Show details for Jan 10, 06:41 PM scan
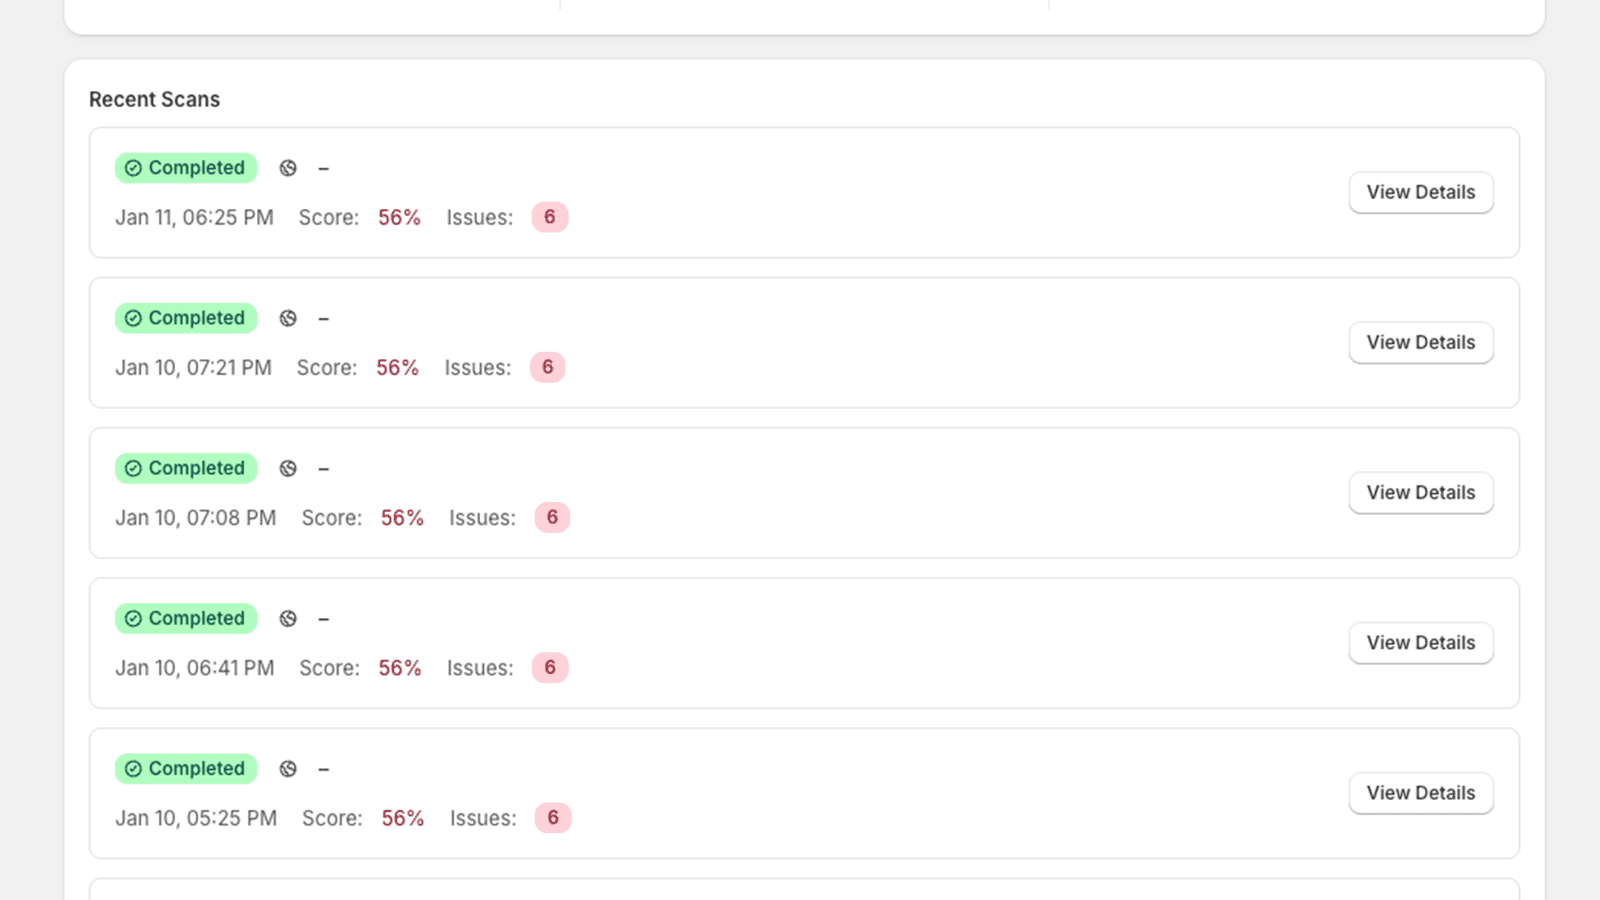This screenshot has width=1600, height=900. pos(1420,642)
